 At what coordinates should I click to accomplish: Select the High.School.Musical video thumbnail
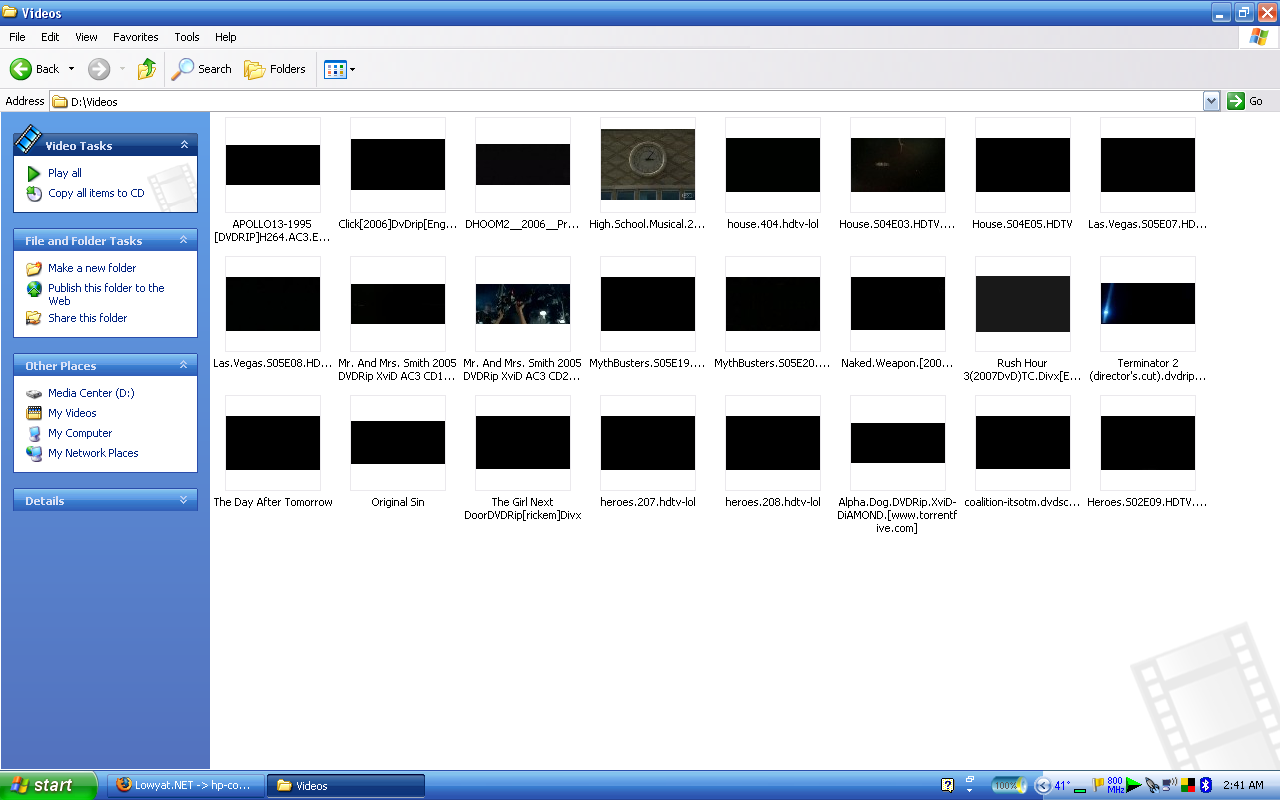pos(647,164)
